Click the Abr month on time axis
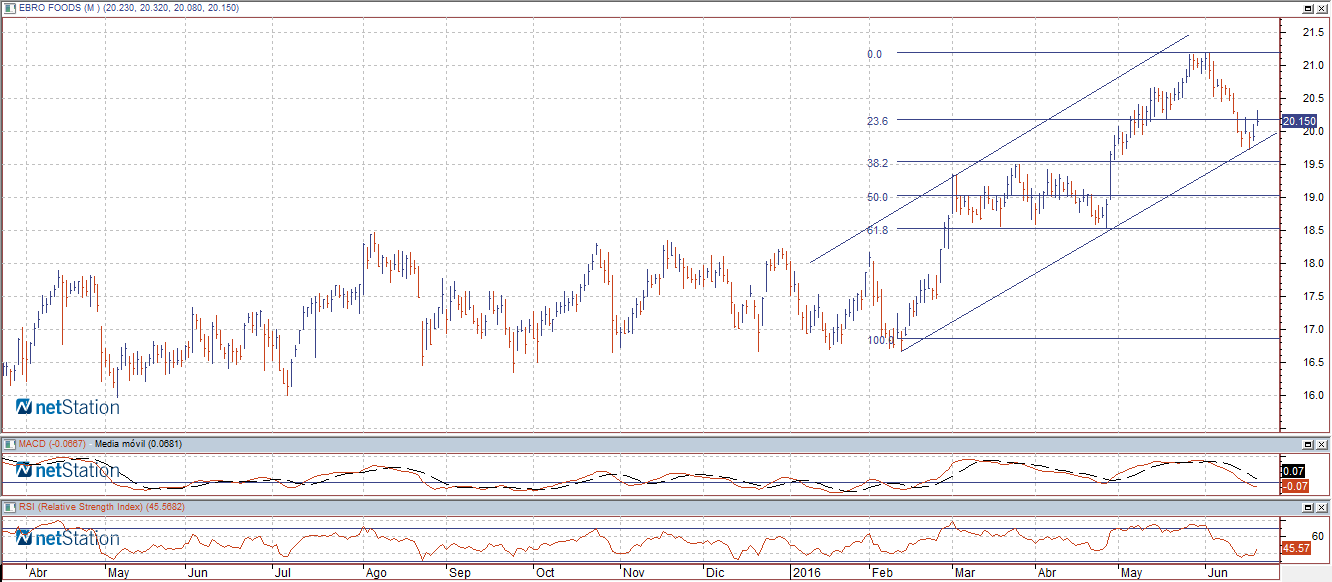The height and width of the screenshot is (582, 1332). click(38, 574)
